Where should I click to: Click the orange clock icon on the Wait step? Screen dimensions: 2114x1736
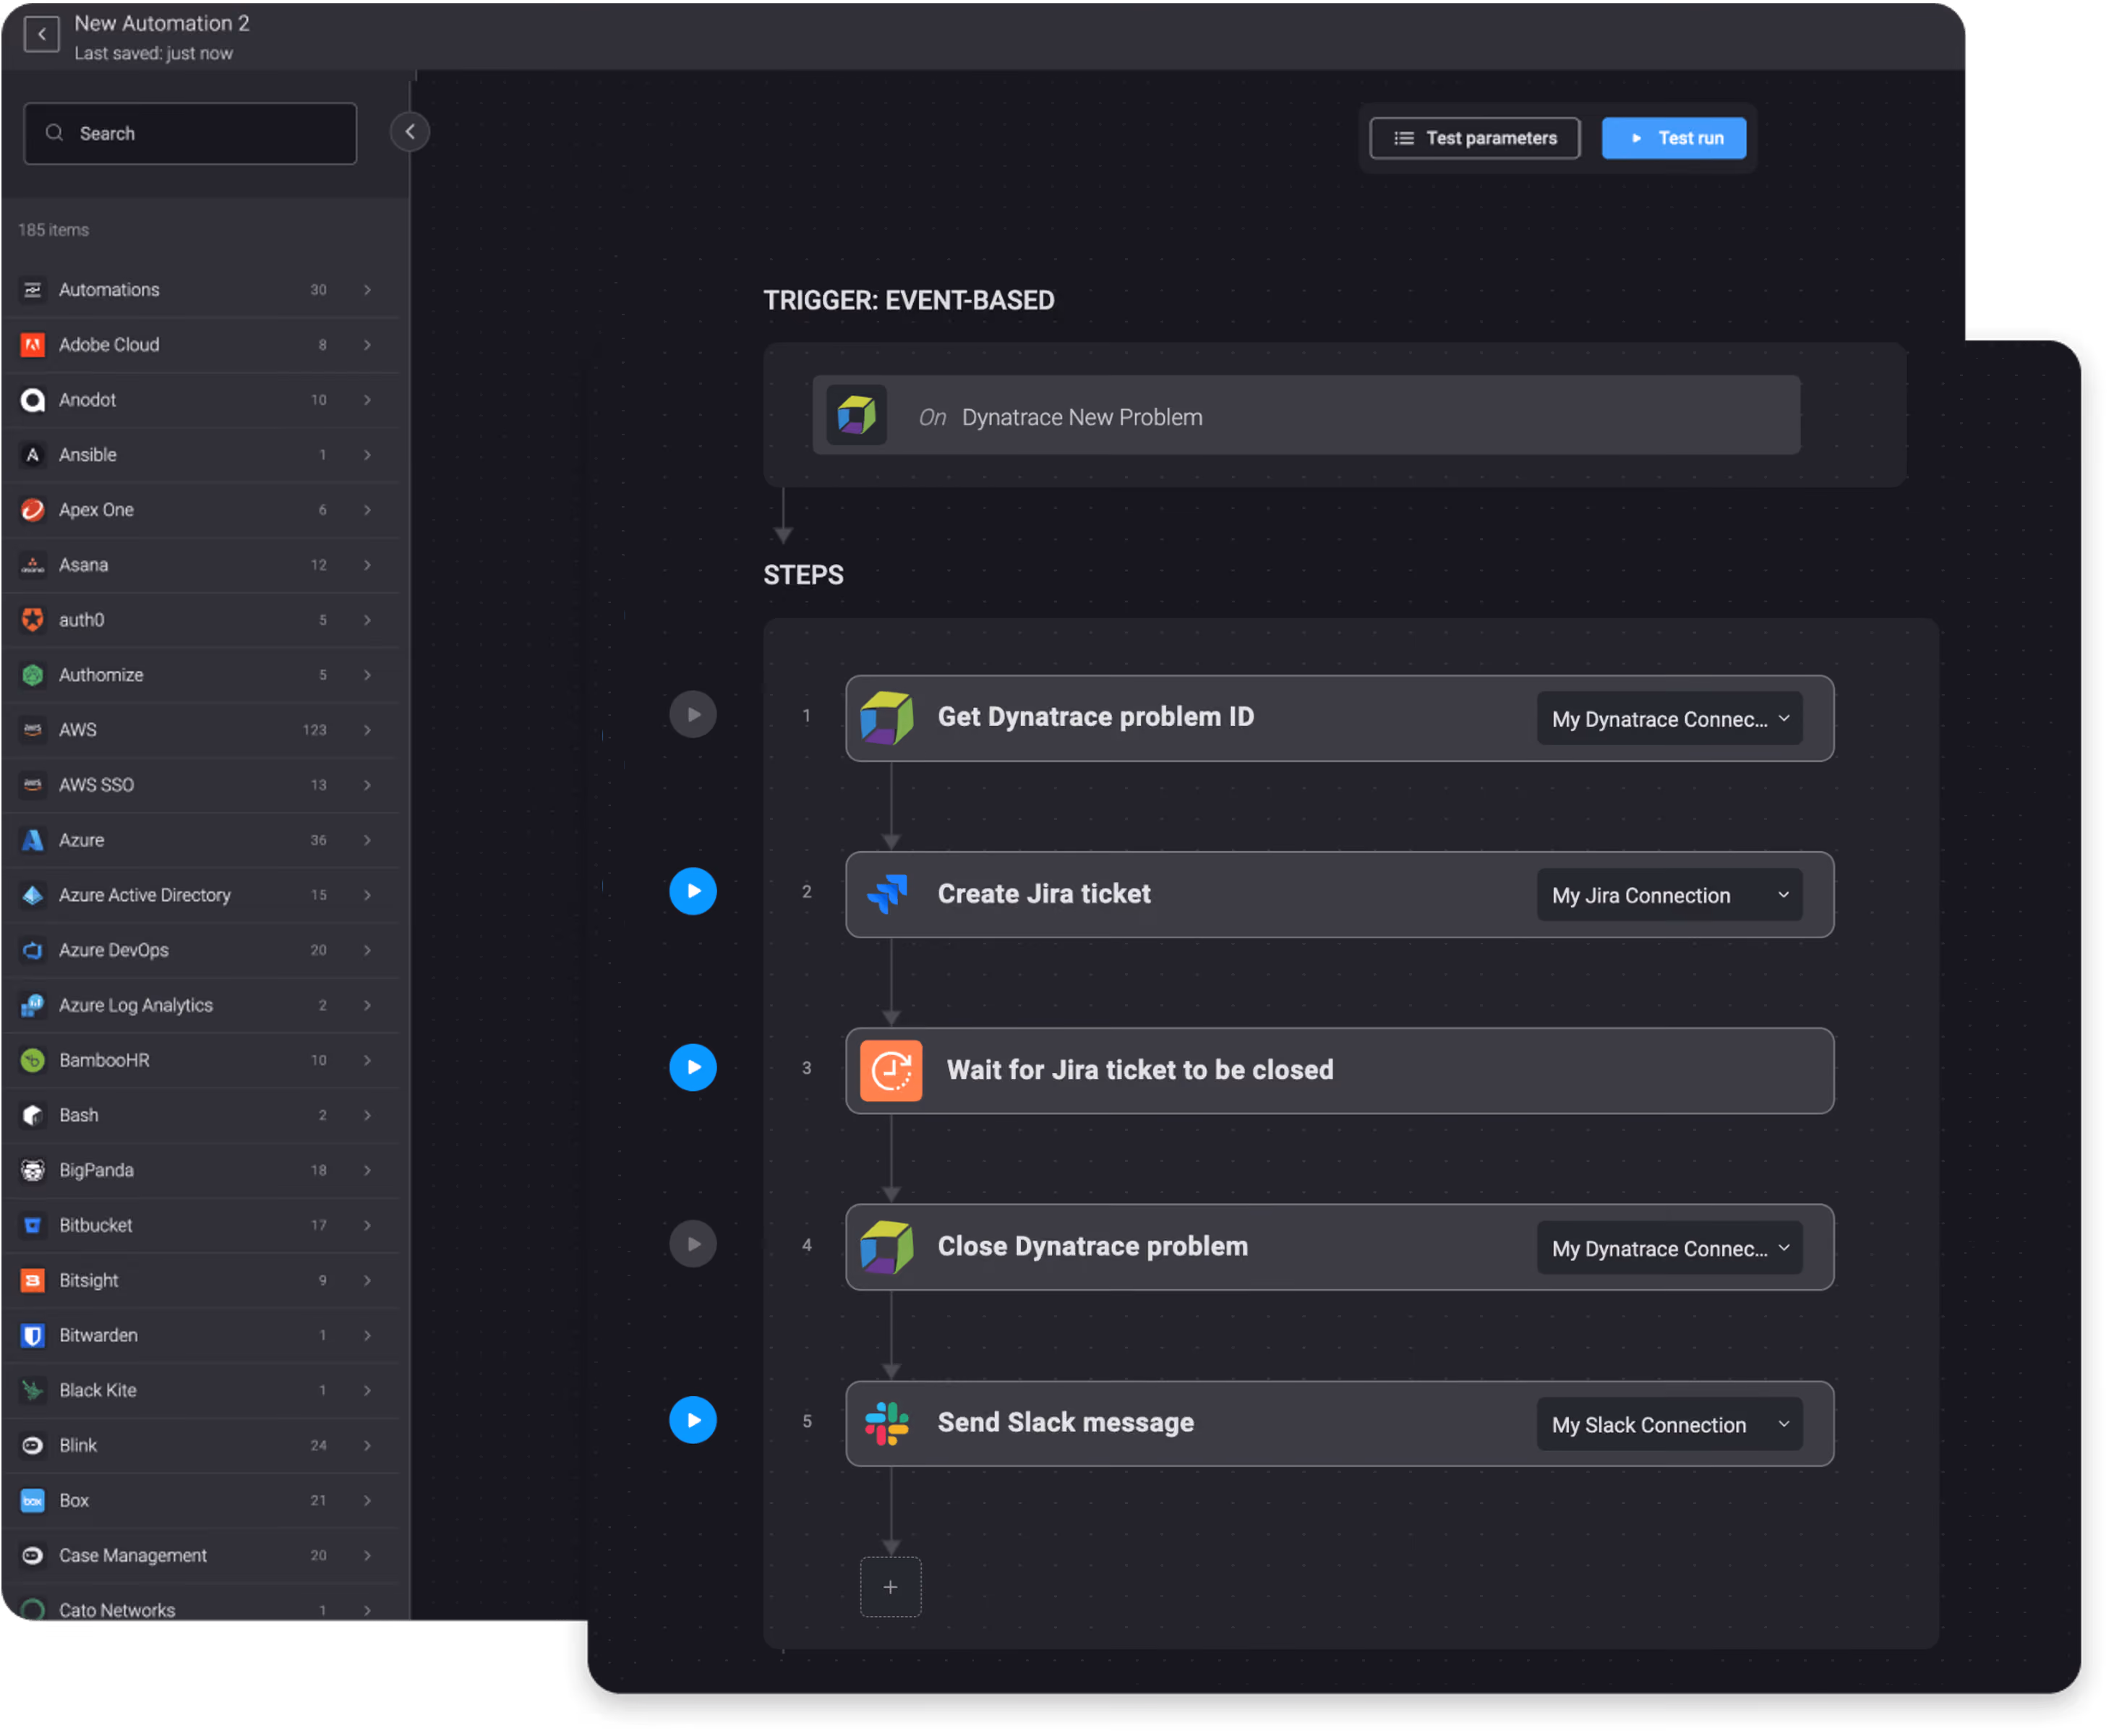(x=892, y=1072)
